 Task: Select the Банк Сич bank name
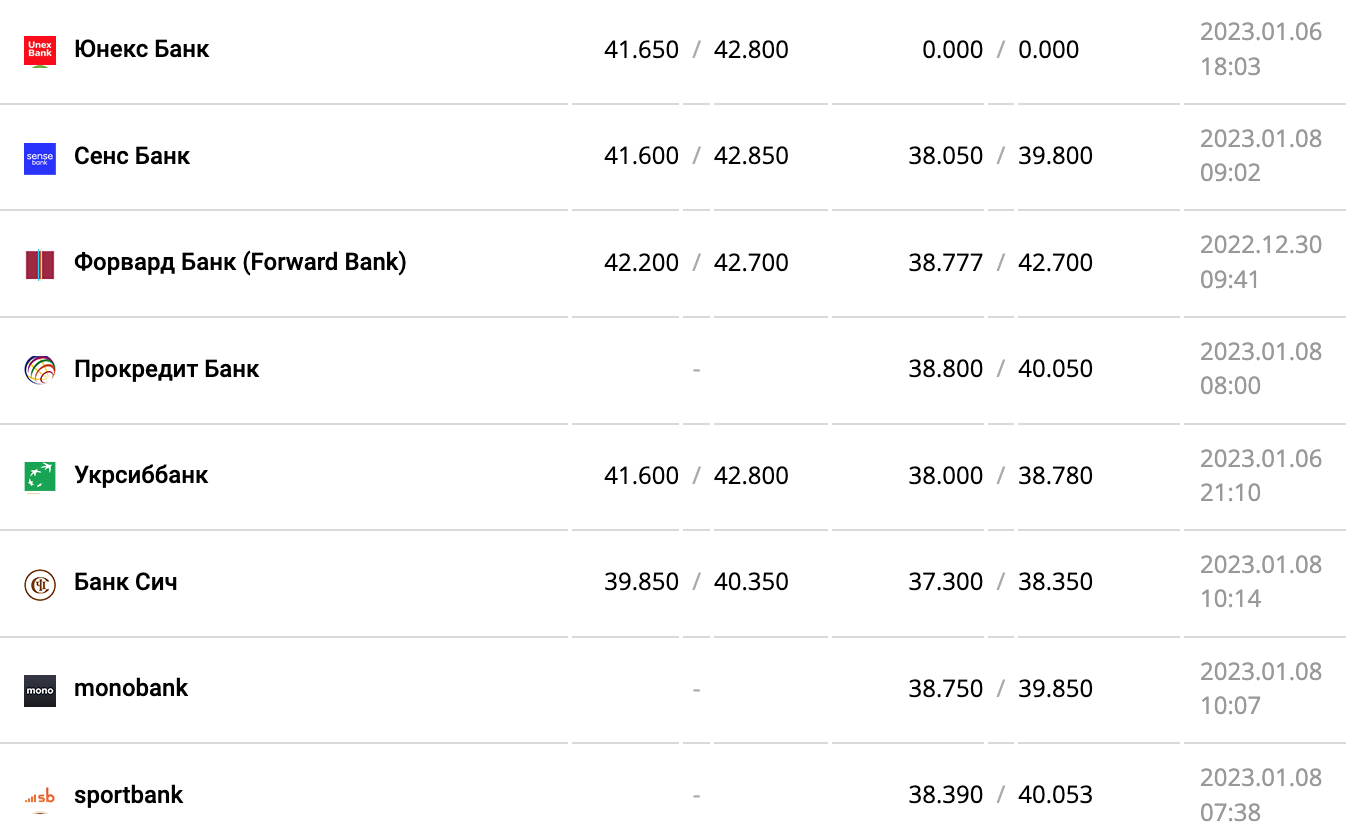coord(126,582)
